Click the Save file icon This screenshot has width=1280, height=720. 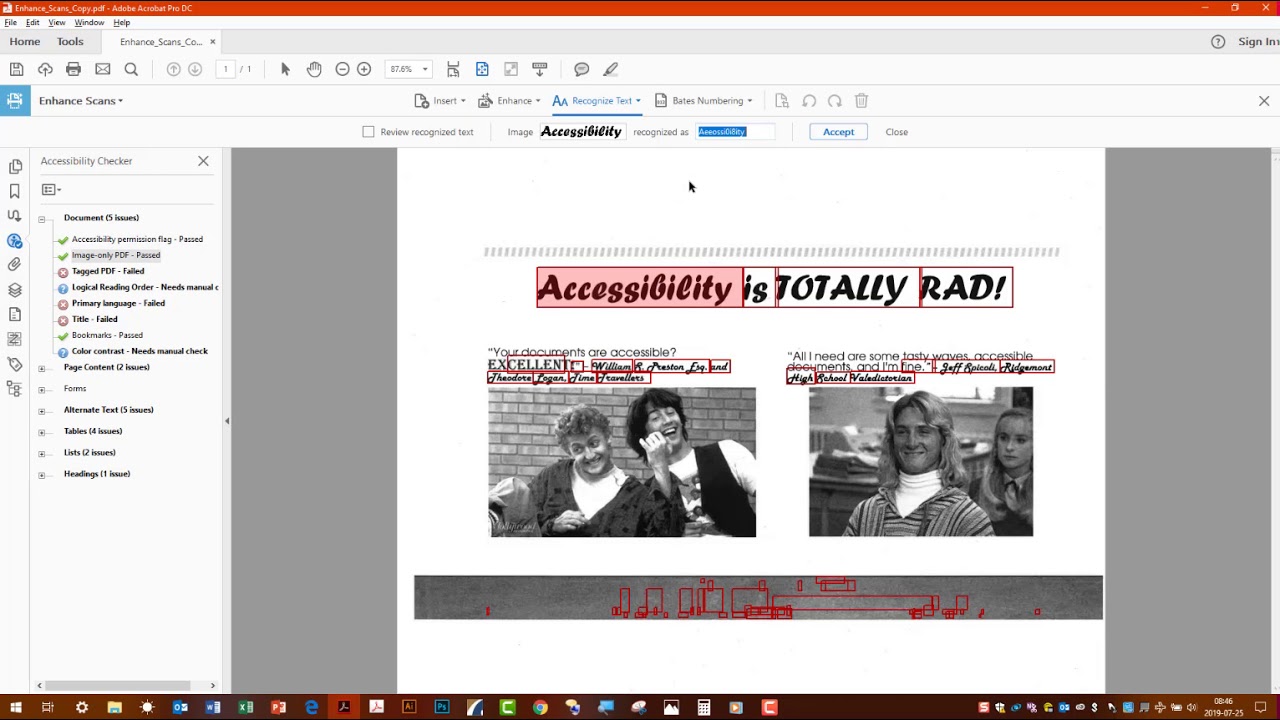pos(16,69)
